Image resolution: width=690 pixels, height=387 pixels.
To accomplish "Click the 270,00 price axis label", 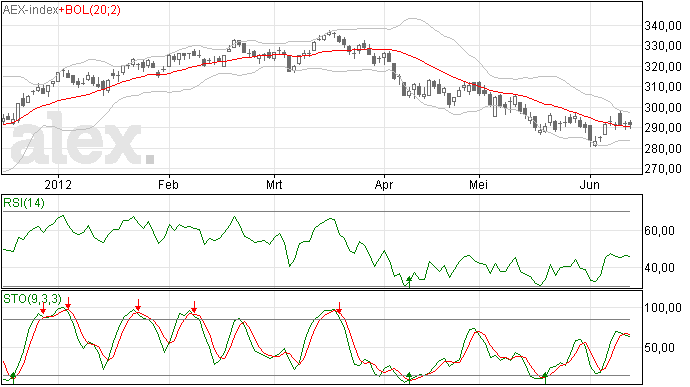I will 663,169.
